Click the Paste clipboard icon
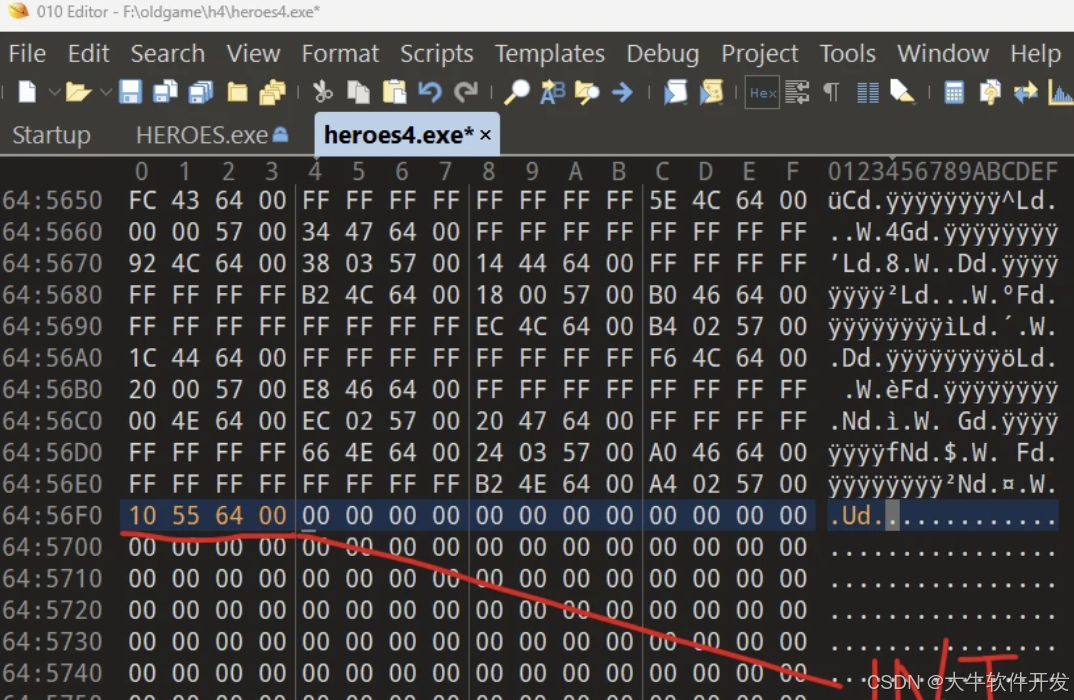Image resolution: width=1074 pixels, height=700 pixels. pos(394,91)
